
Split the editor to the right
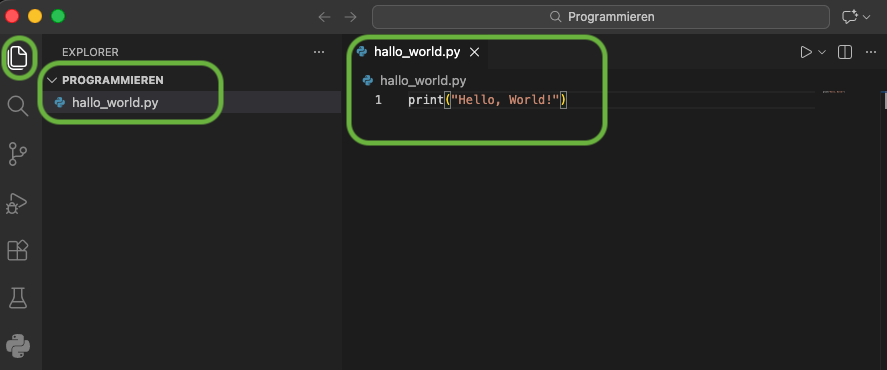click(845, 52)
